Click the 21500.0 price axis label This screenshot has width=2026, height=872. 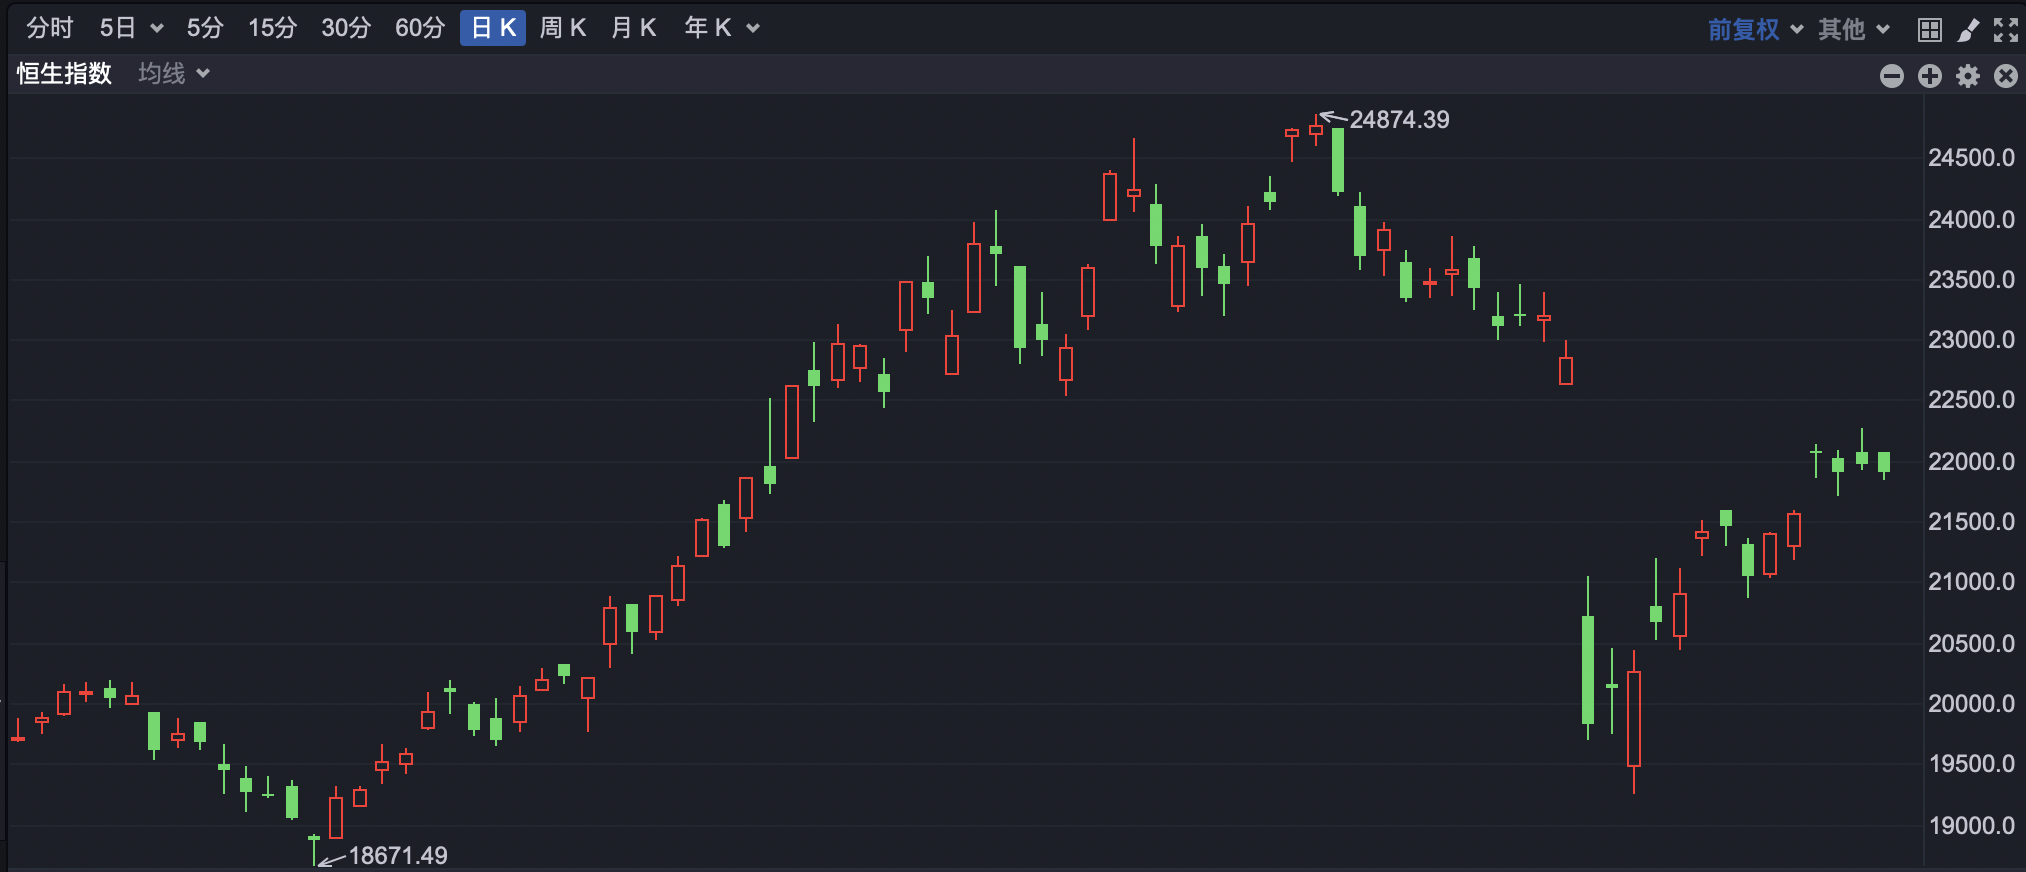[1971, 522]
